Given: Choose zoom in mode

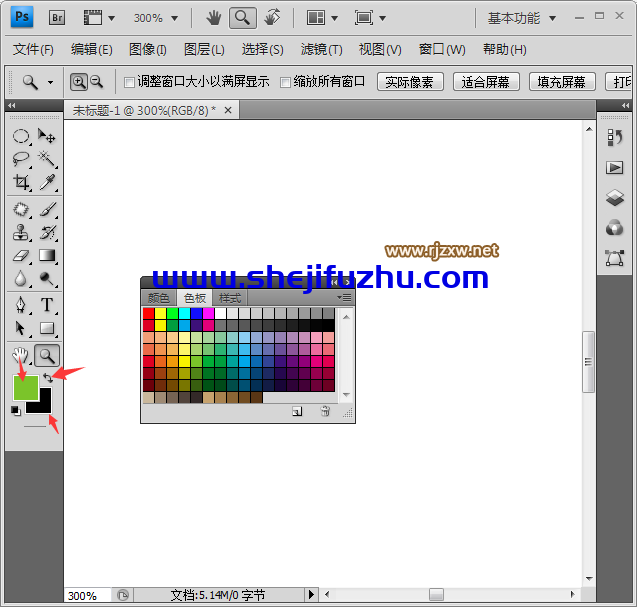Looking at the screenshot, I should coord(78,82).
